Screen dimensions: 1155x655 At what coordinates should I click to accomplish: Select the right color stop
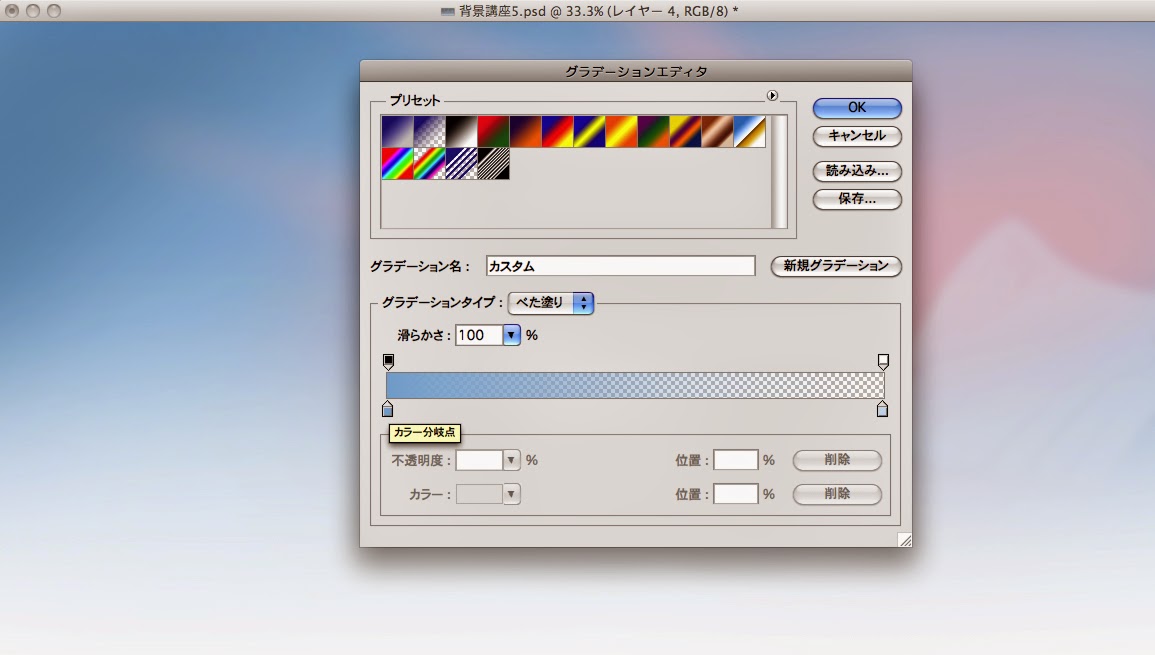882,409
